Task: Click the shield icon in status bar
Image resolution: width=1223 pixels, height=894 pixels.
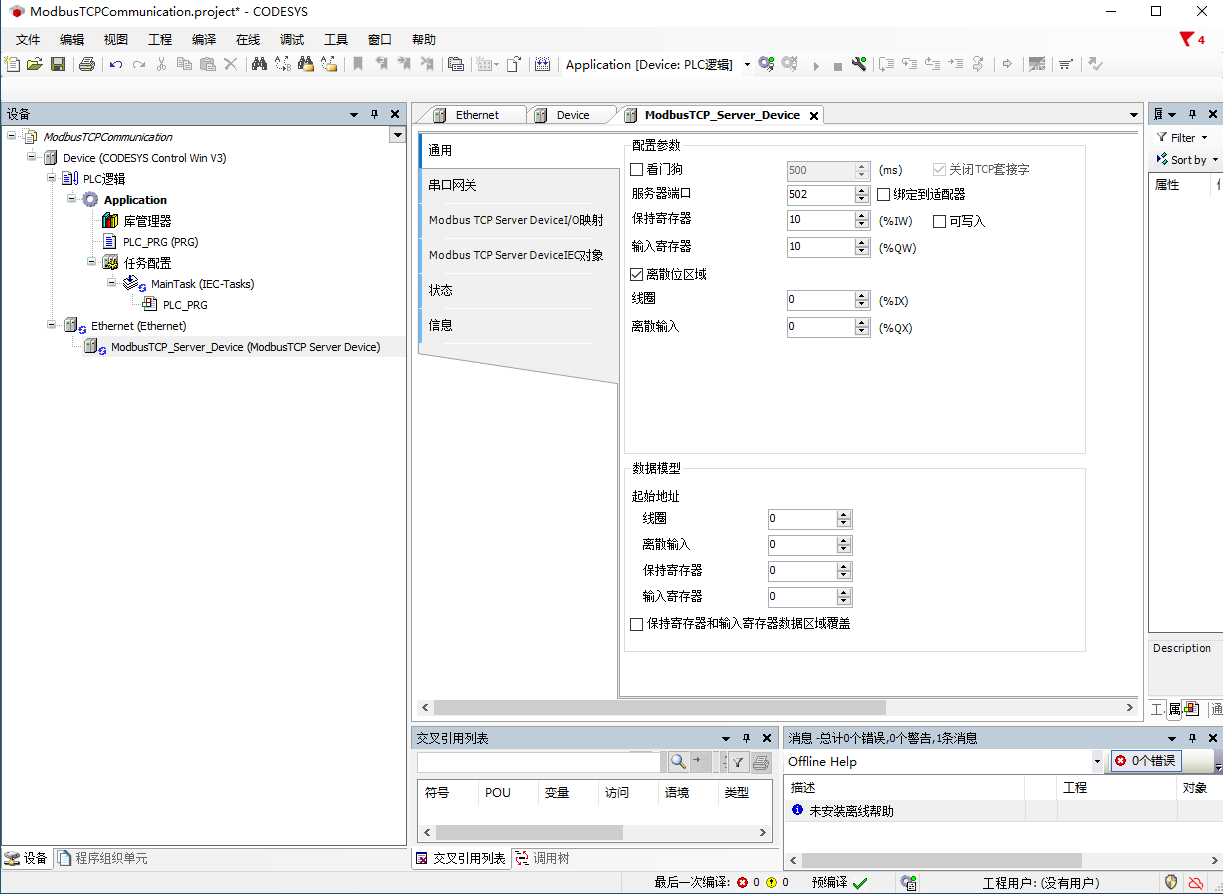Action: pyautogui.click(x=1171, y=882)
